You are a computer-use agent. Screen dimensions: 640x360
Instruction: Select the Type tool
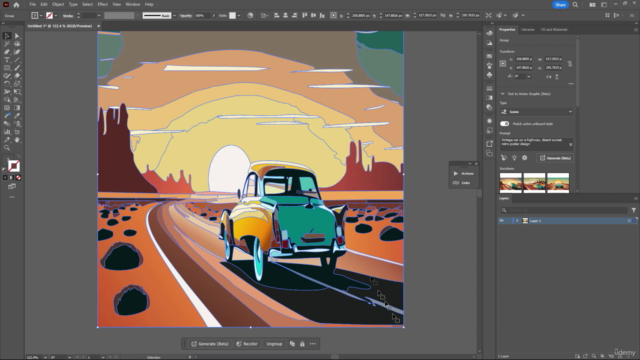pos(7,60)
